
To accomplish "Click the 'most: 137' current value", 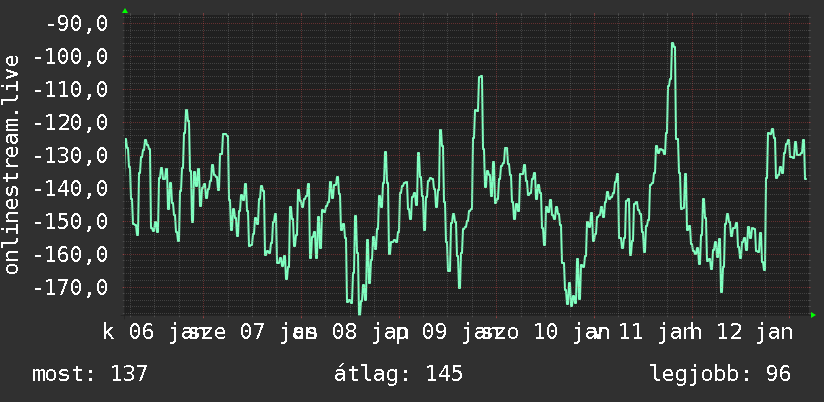I will pos(90,374).
